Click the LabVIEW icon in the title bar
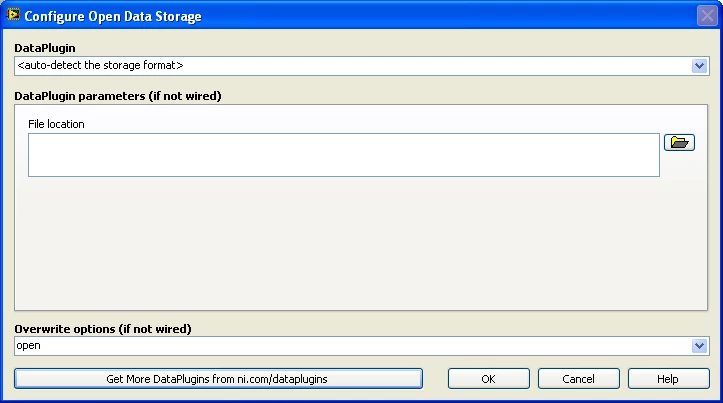Screen dimensions: 723x403 pos(13,15)
